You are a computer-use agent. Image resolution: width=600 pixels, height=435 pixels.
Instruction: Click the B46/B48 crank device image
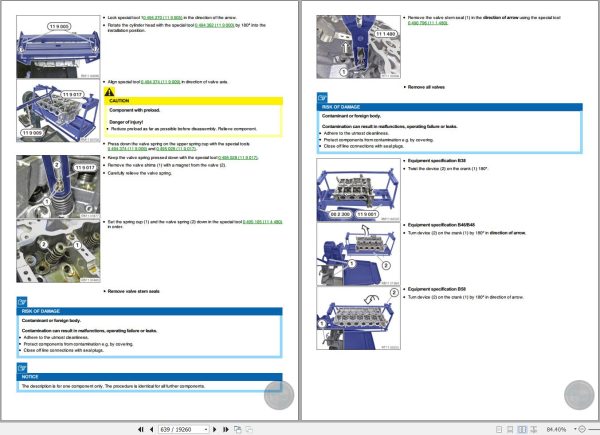[359, 254]
